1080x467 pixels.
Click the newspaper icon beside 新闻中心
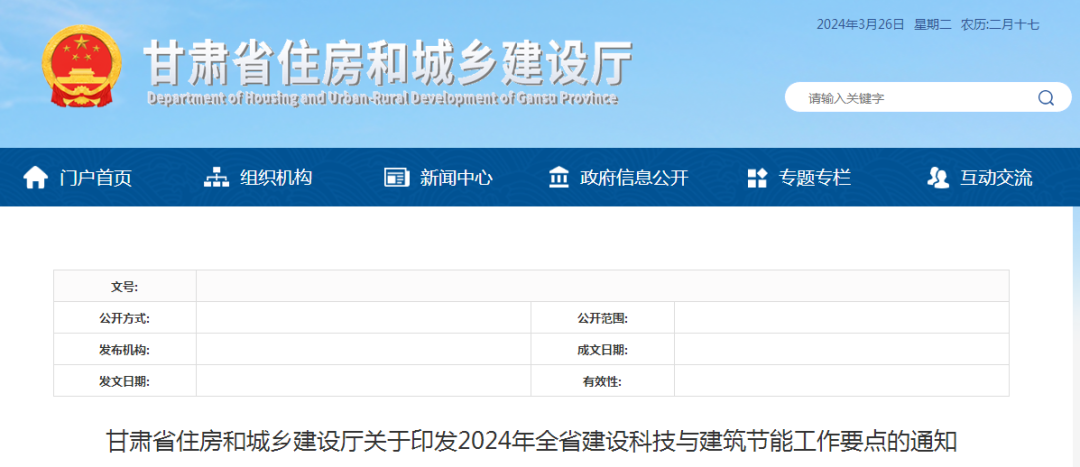pos(397,178)
